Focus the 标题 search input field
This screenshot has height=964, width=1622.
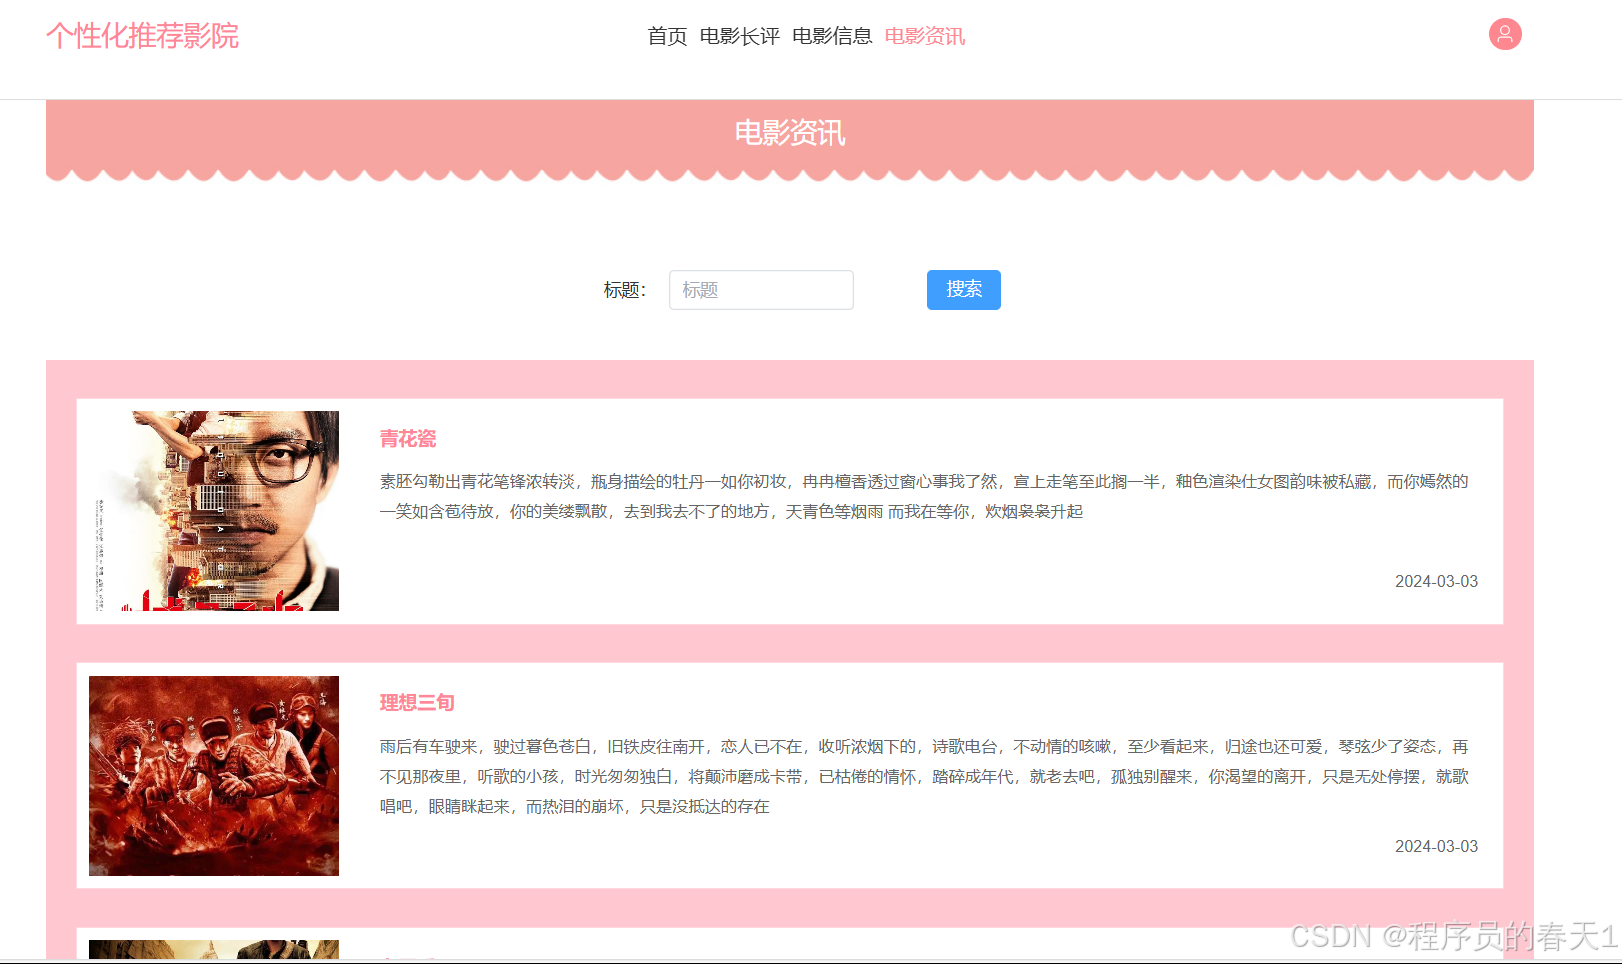click(761, 290)
